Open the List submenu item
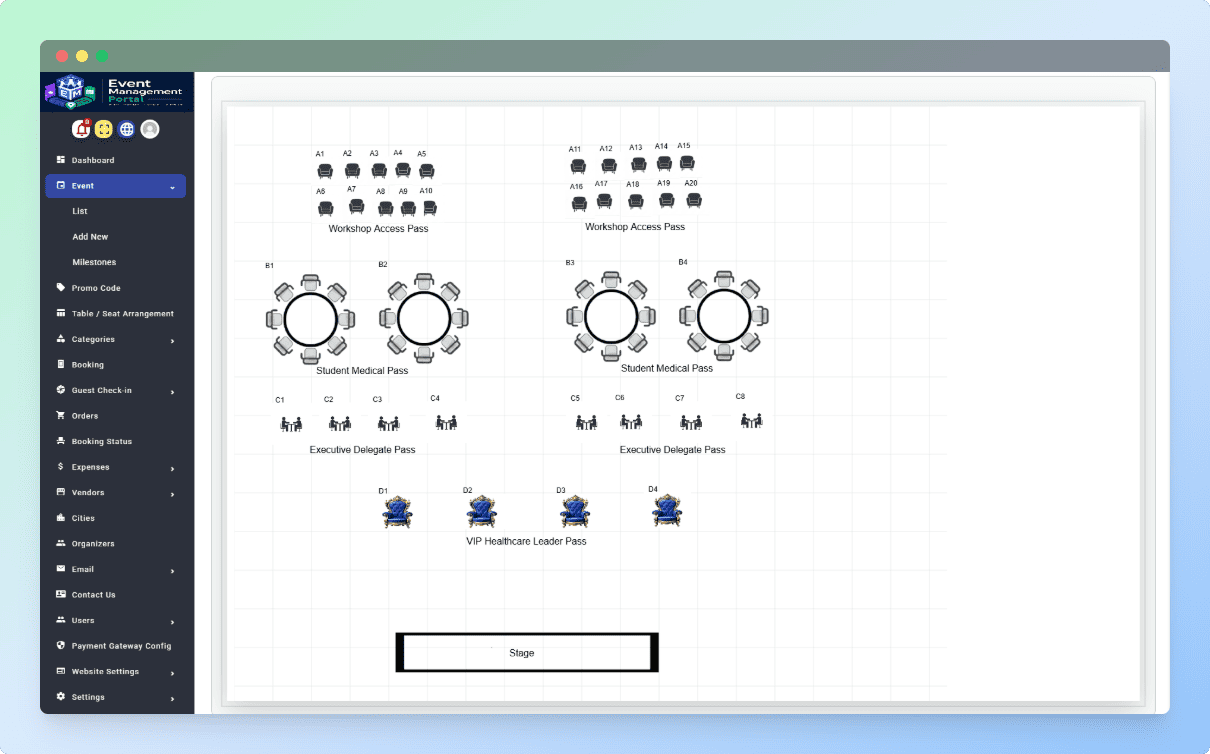Screen dimensions: 1210x754 80,211
